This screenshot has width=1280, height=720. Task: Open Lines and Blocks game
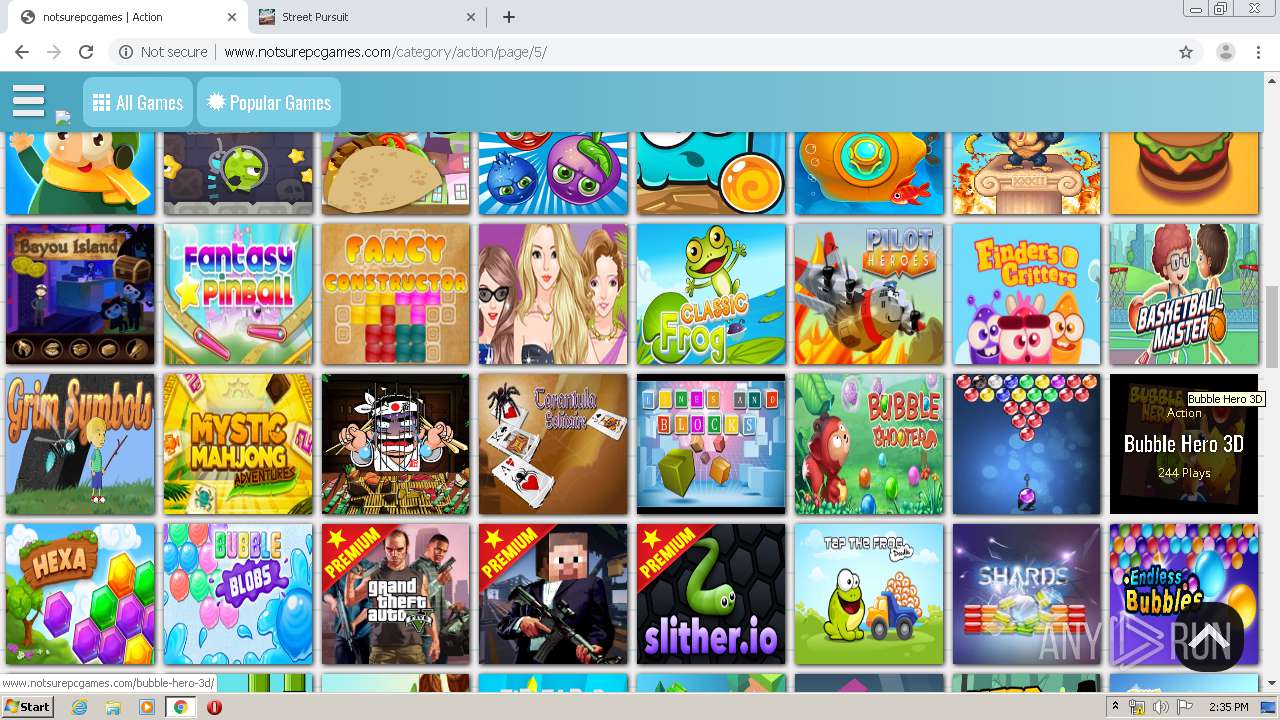point(711,444)
